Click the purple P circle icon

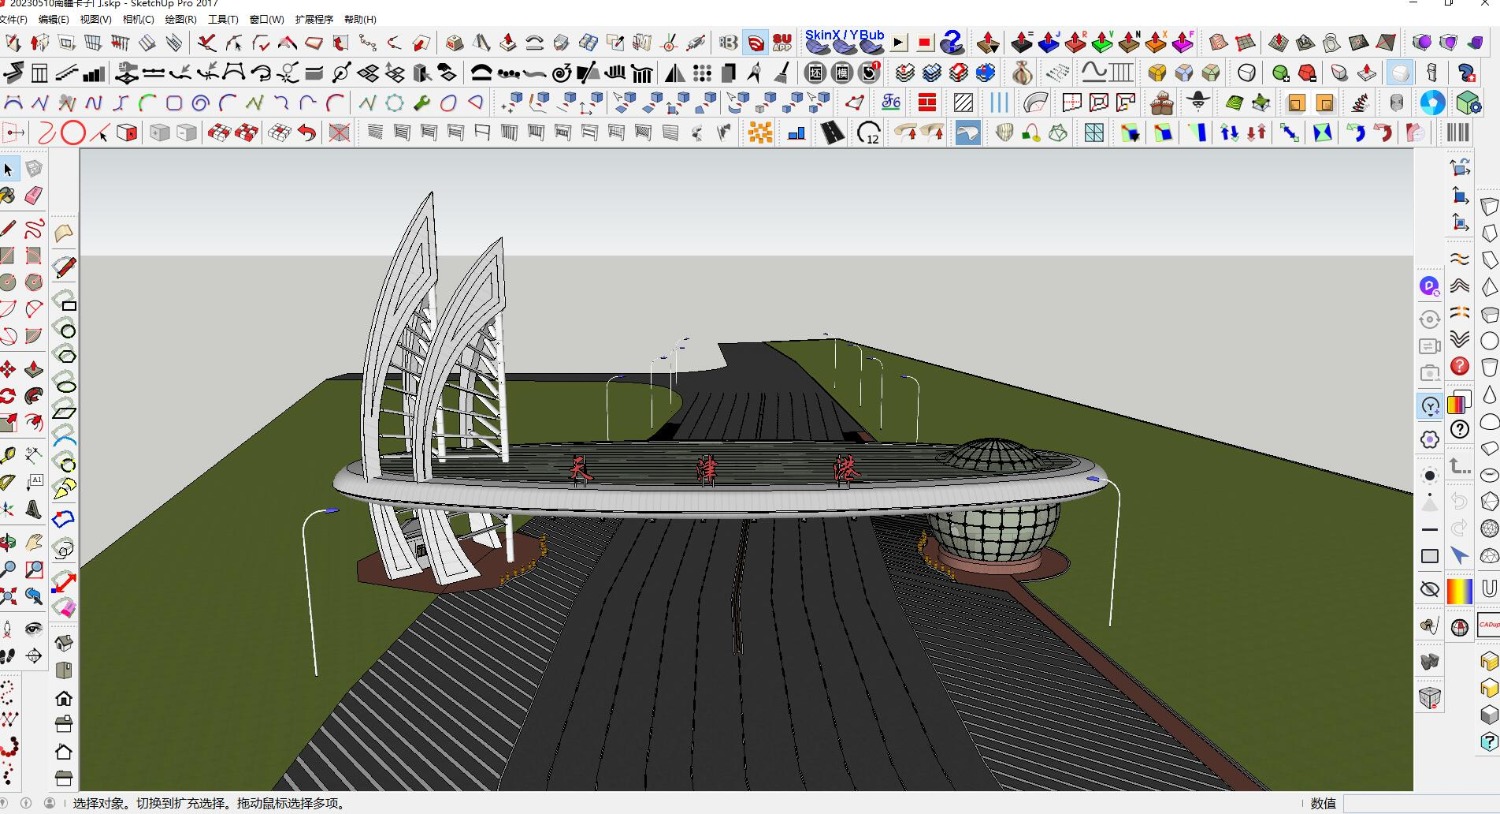pyautogui.click(x=1429, y=286)
